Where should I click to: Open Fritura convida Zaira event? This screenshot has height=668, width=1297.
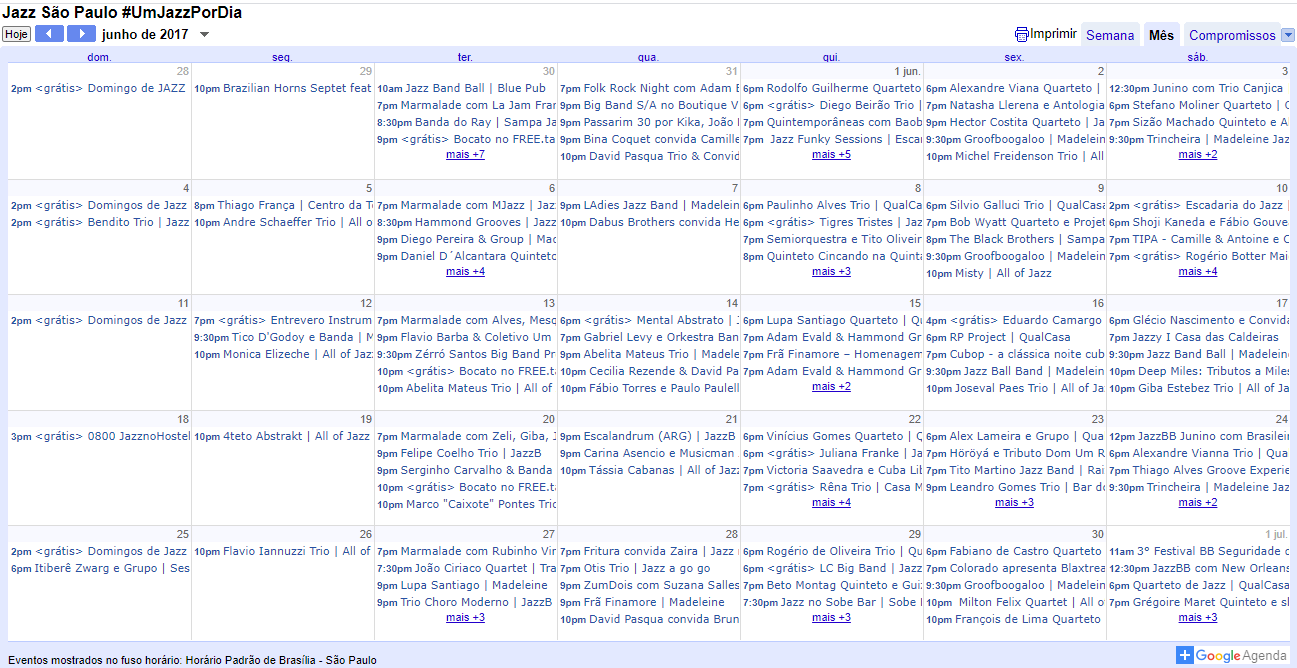(x=649, y=552)
